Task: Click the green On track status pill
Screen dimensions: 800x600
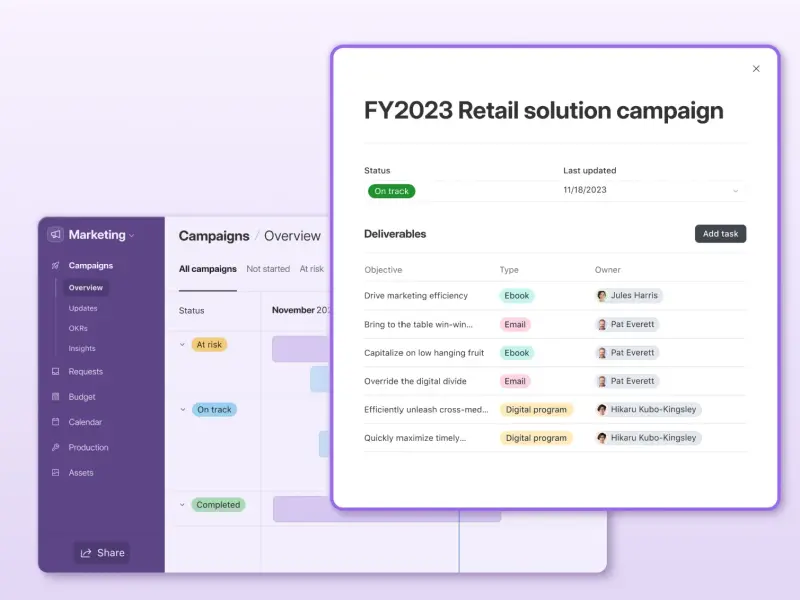Action: (x=391, y=191)
